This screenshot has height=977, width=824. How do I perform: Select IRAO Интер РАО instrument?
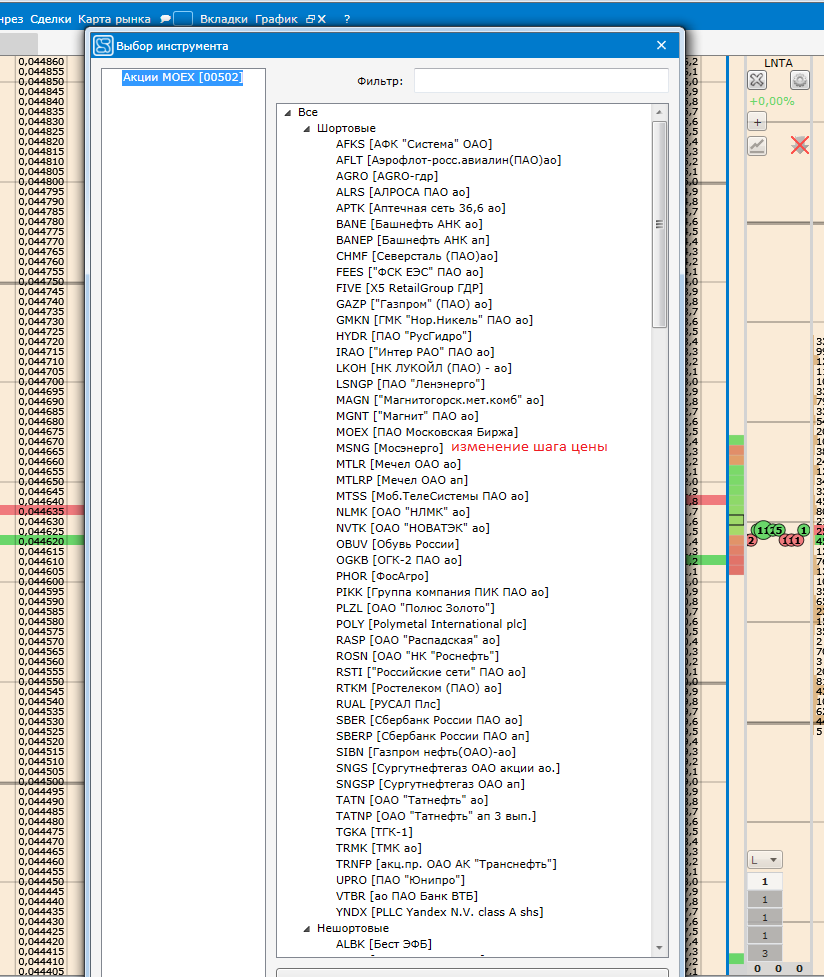tap(415, 352)
